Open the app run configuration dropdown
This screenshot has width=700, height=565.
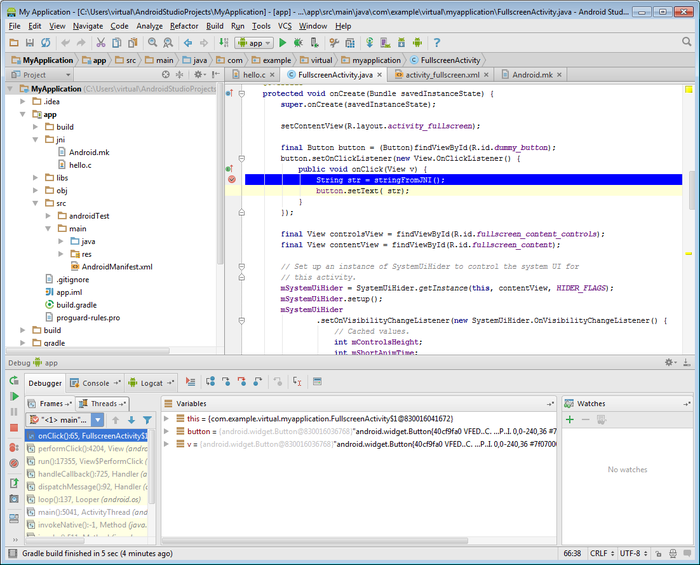pos(254,43)
